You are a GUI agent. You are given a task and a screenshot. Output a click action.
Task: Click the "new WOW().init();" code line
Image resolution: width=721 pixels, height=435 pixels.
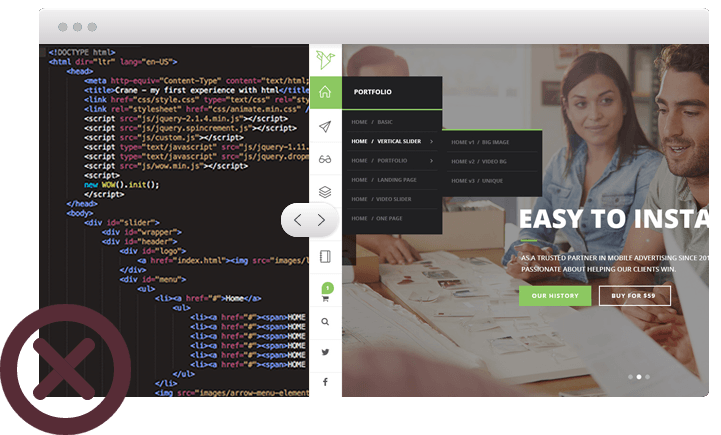pyautogui.click(x=121, y=185)
